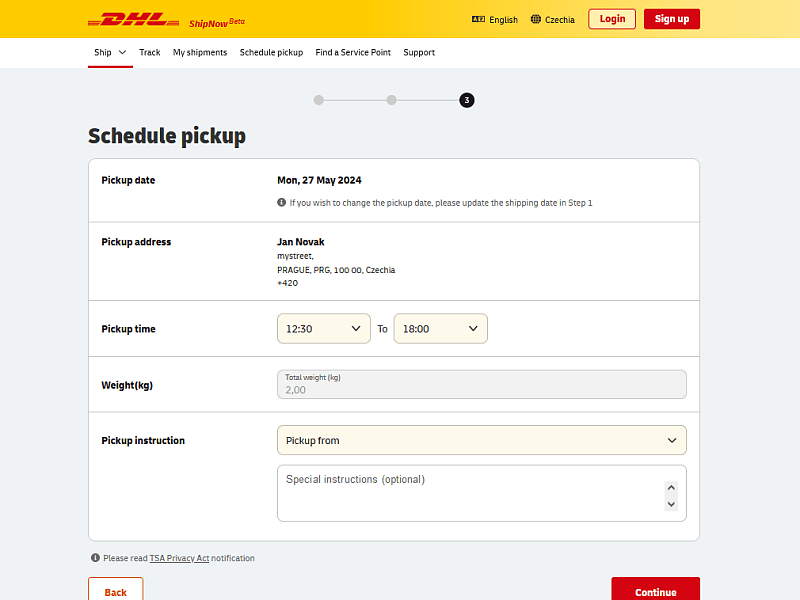Expand the Pickup instruction dropdown
The width and height of the screenshot is (800, 600).
(x=481, y=440)
